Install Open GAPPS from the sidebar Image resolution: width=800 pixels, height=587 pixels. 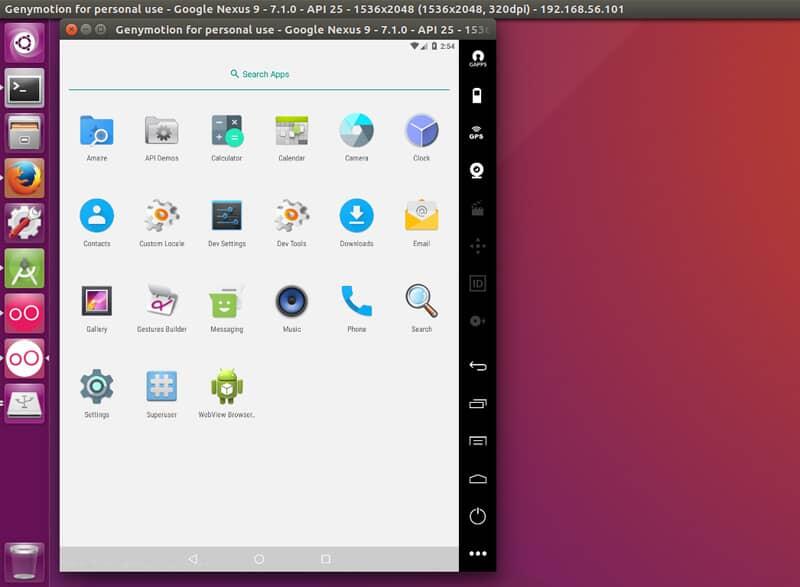click(477, 58)
